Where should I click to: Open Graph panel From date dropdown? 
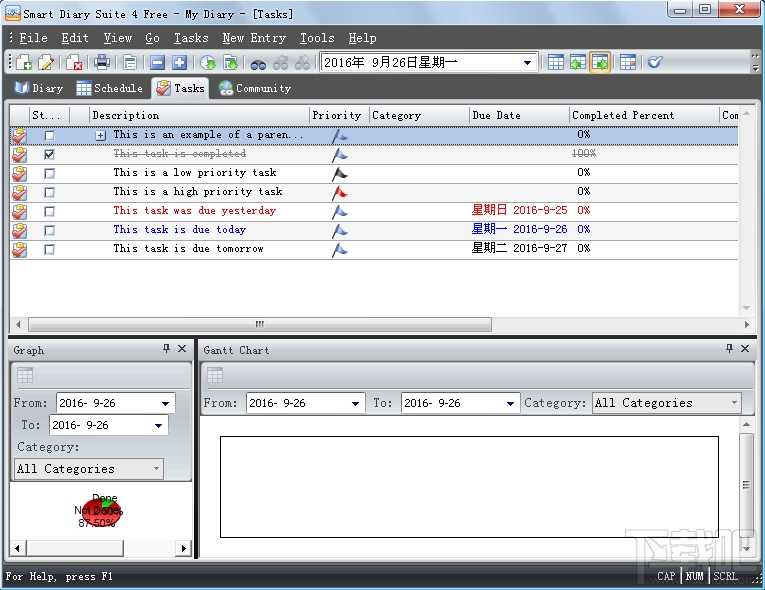(165, 403)
